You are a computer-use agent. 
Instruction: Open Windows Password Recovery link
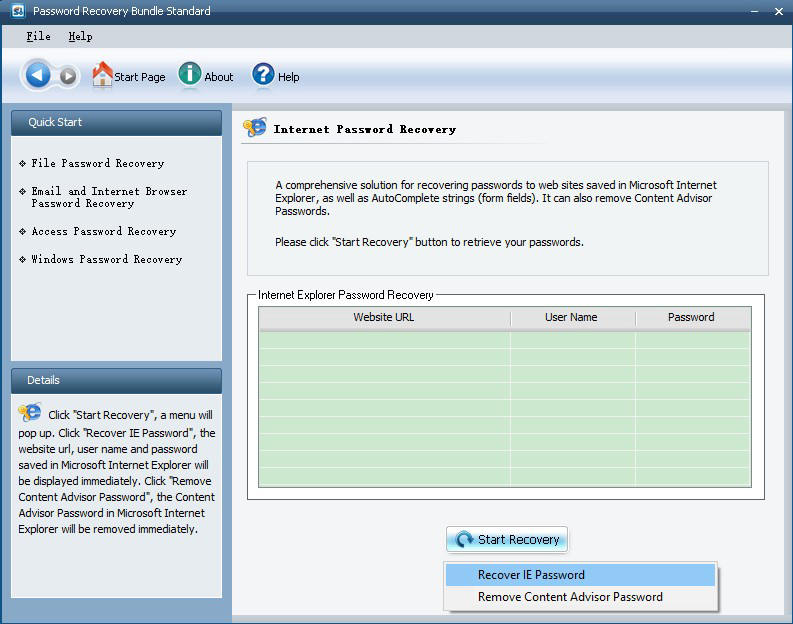(107, 259)
